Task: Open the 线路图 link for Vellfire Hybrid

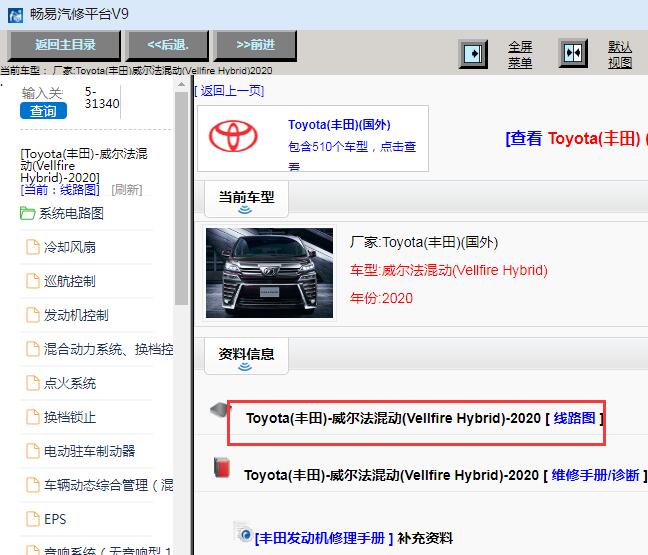Action: pos(575,418)
